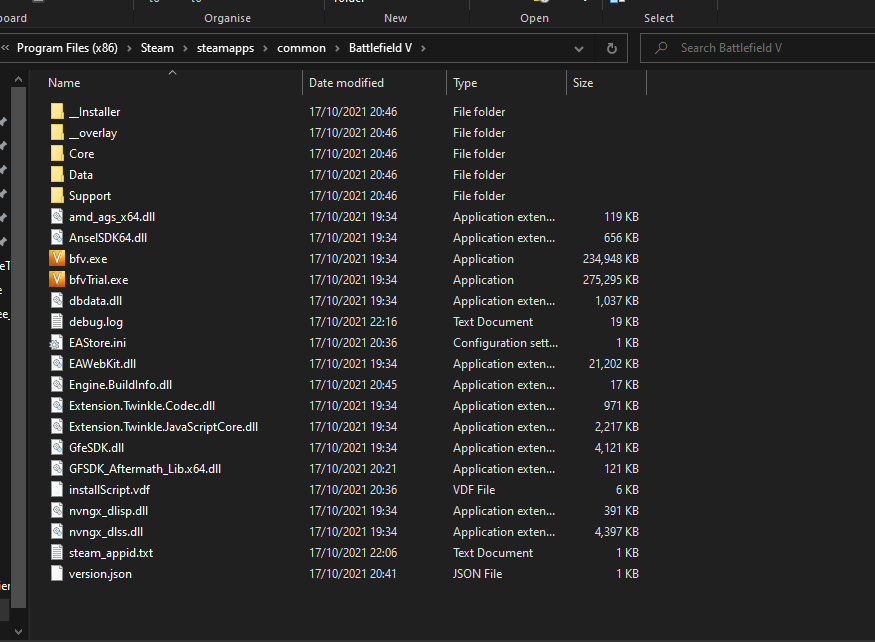Select the EAStore.ini settings icon

coord(57,343)
